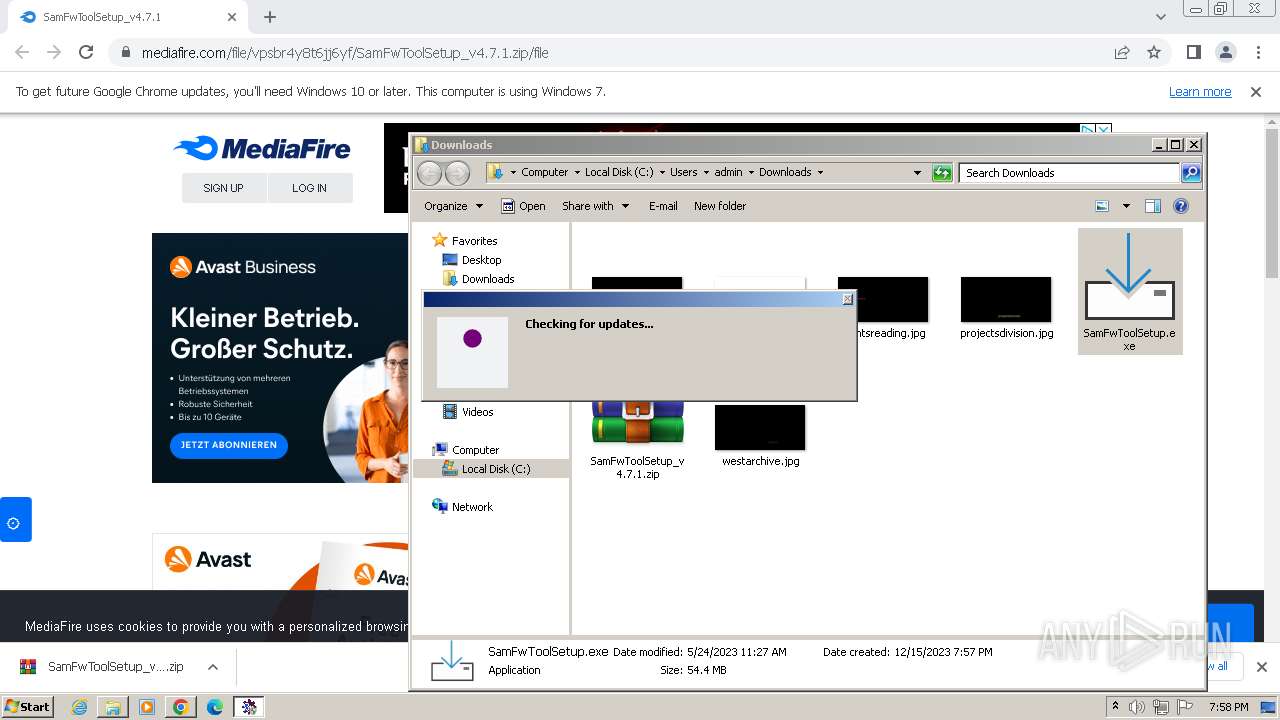Open the Windows Start menu
This screenshot has height=720, width=1280.
(28, 706)
